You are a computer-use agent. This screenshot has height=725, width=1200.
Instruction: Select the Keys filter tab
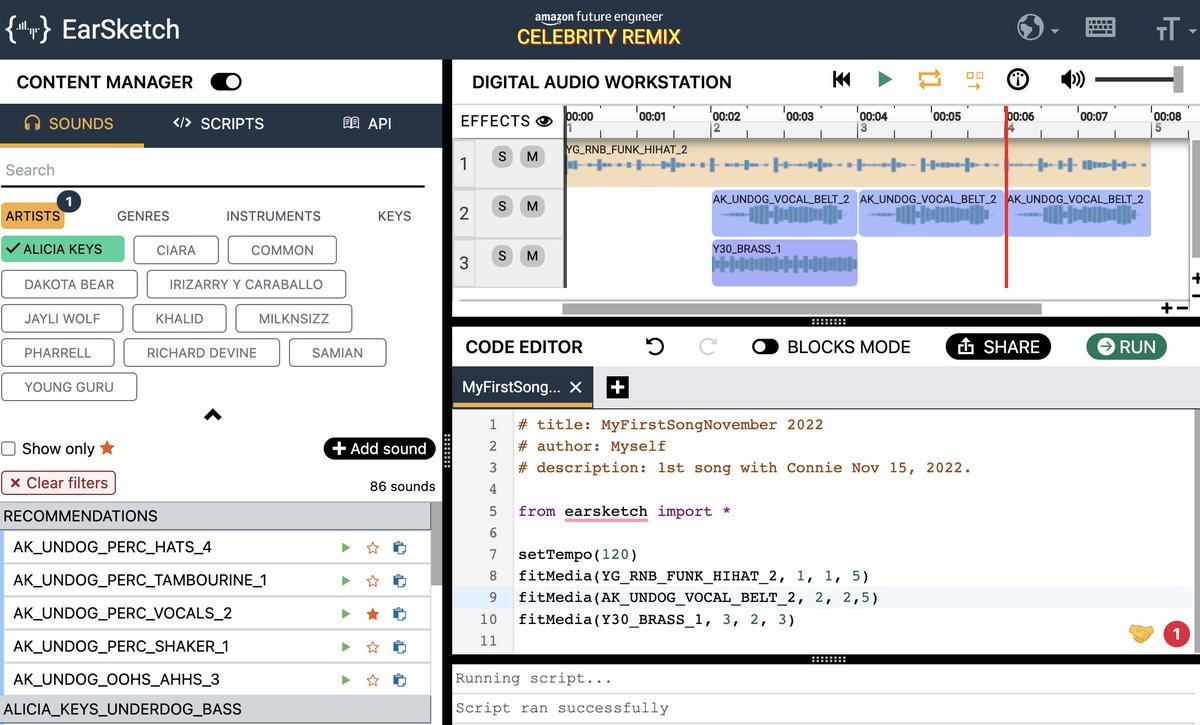(394, 216)
